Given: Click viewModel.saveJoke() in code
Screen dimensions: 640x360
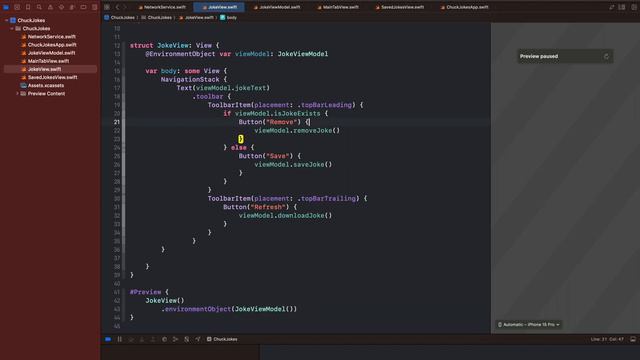Looking at the screenshot, I should [x=293, y=164].
